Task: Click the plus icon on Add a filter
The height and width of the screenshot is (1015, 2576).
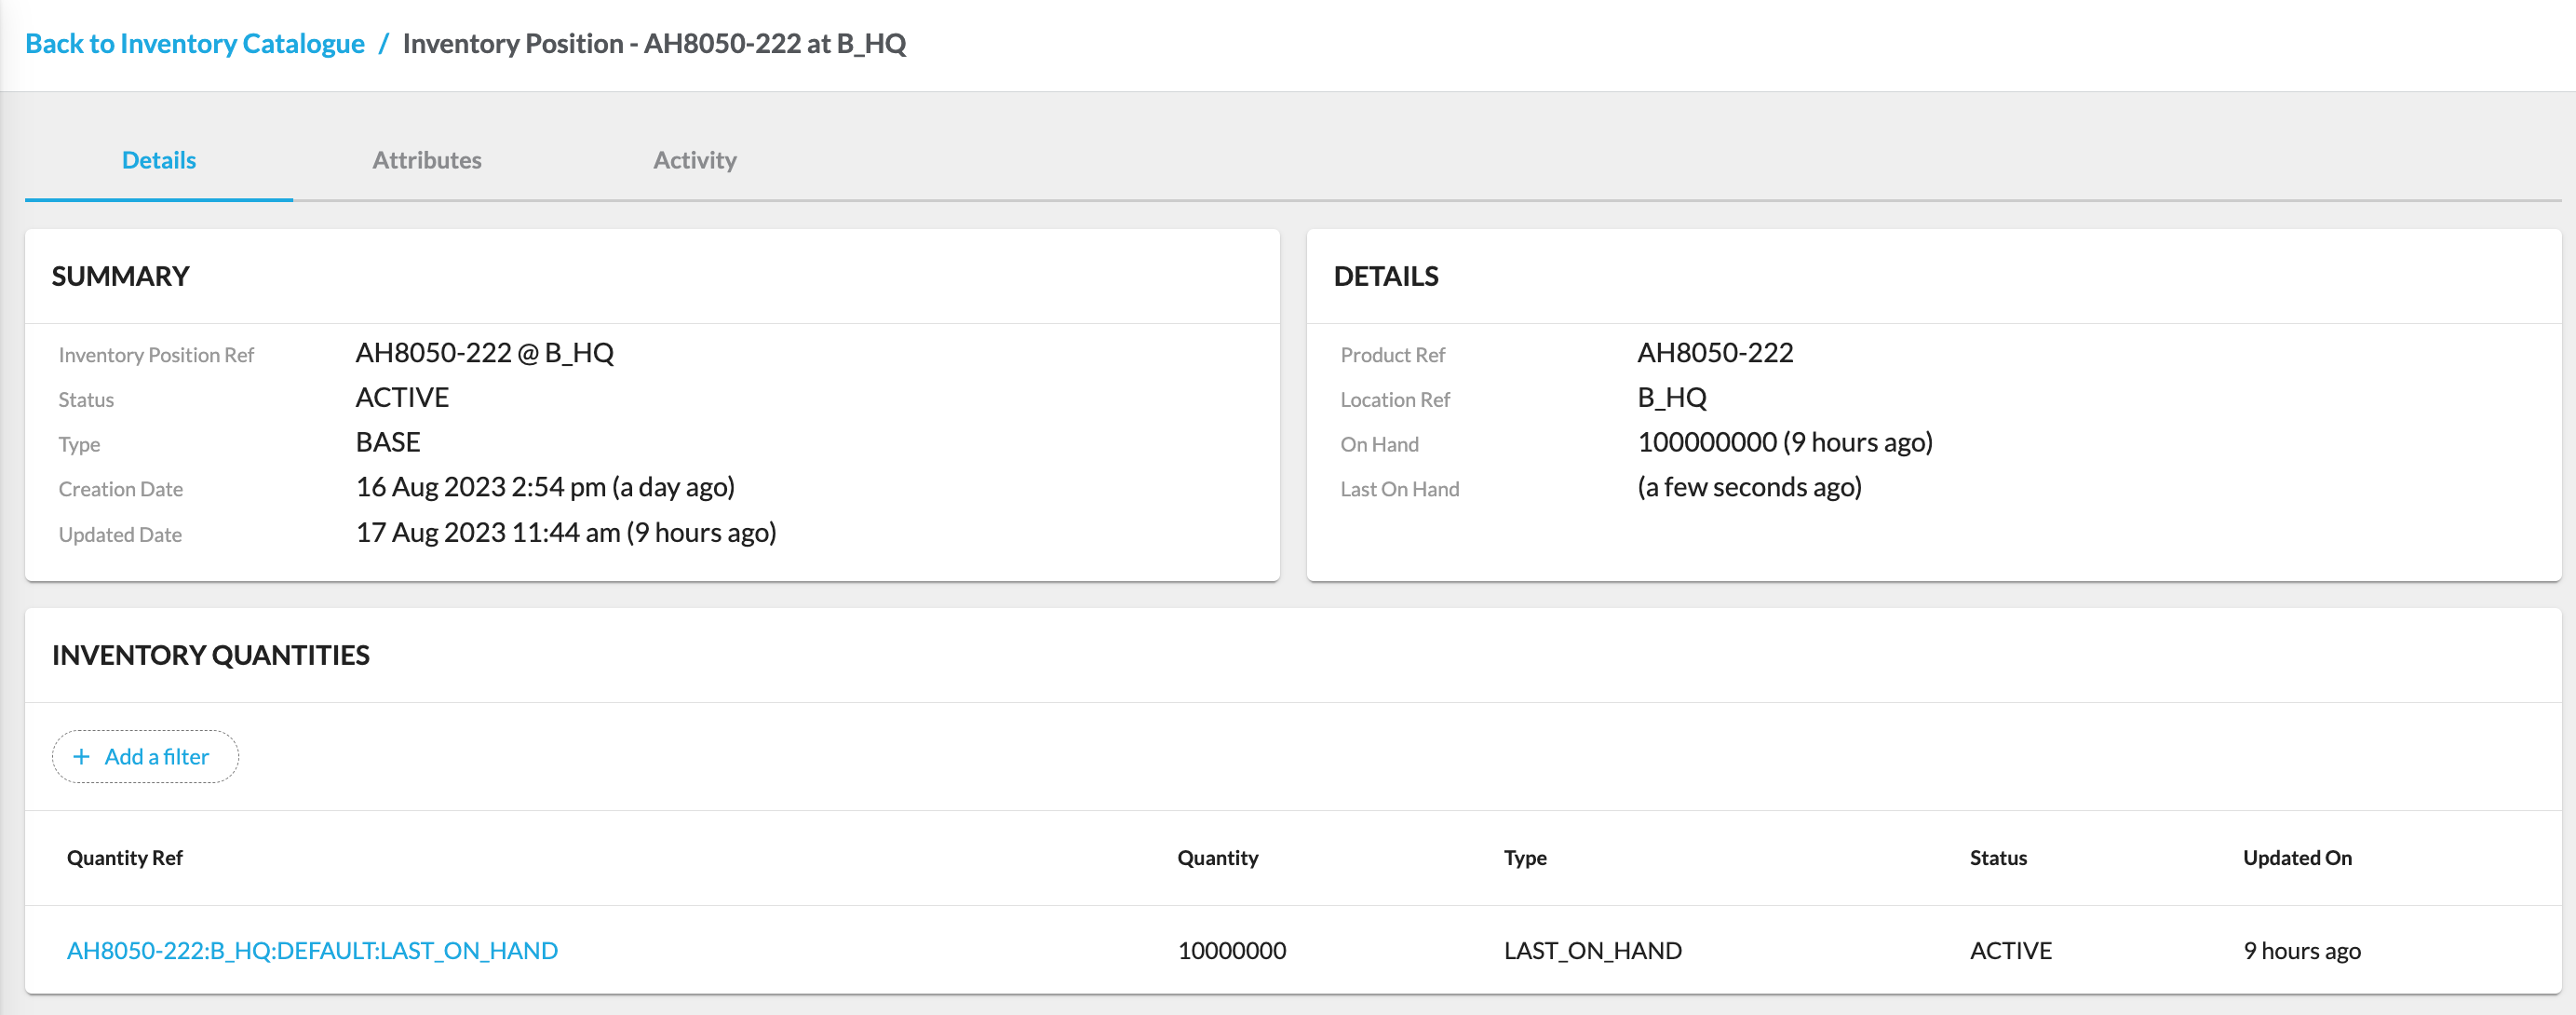Action: click(x=83, y=756)
